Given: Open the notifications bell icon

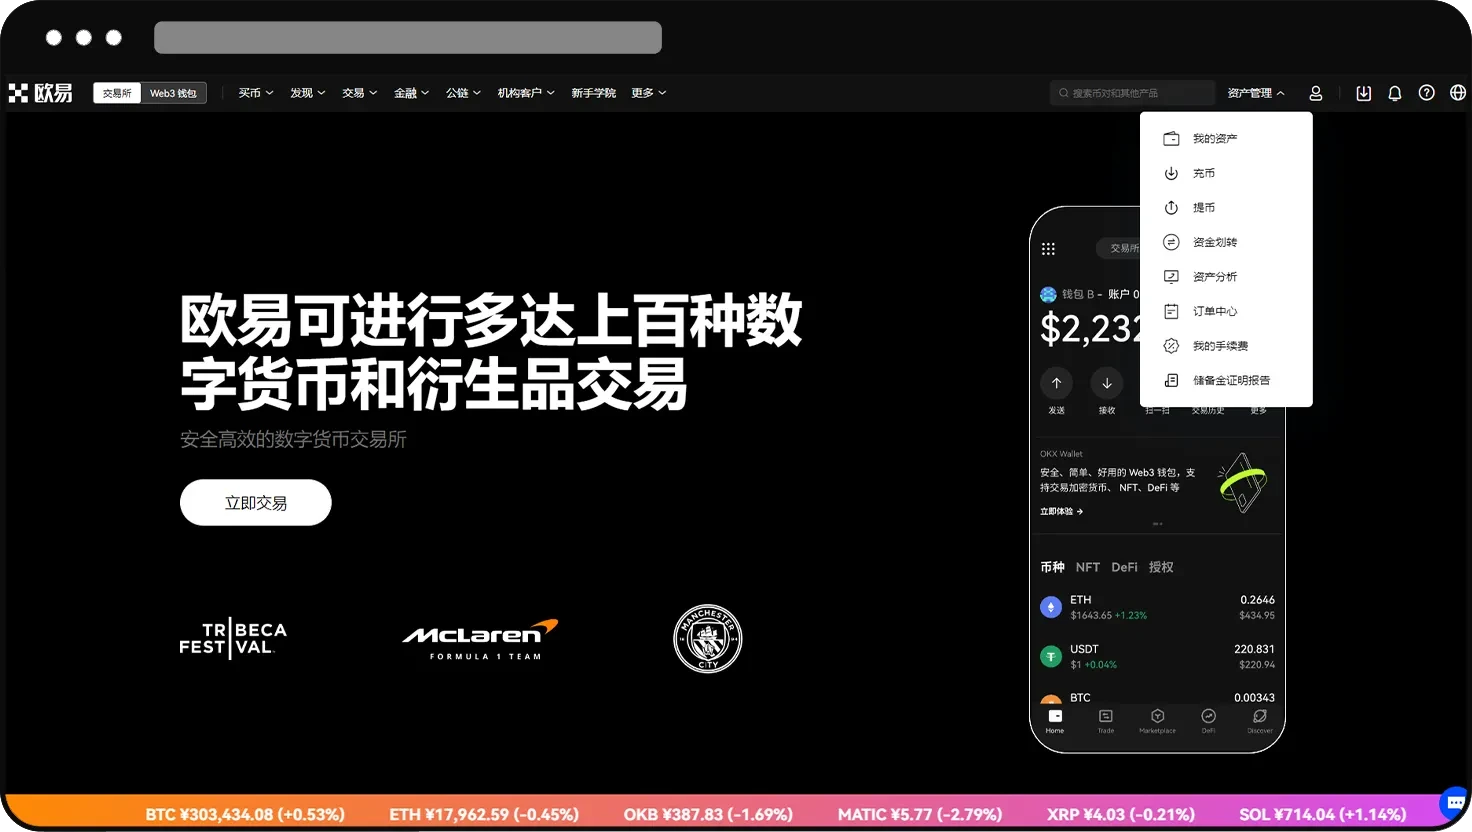Looking at the screenshot, I should tap(1394, 93).
